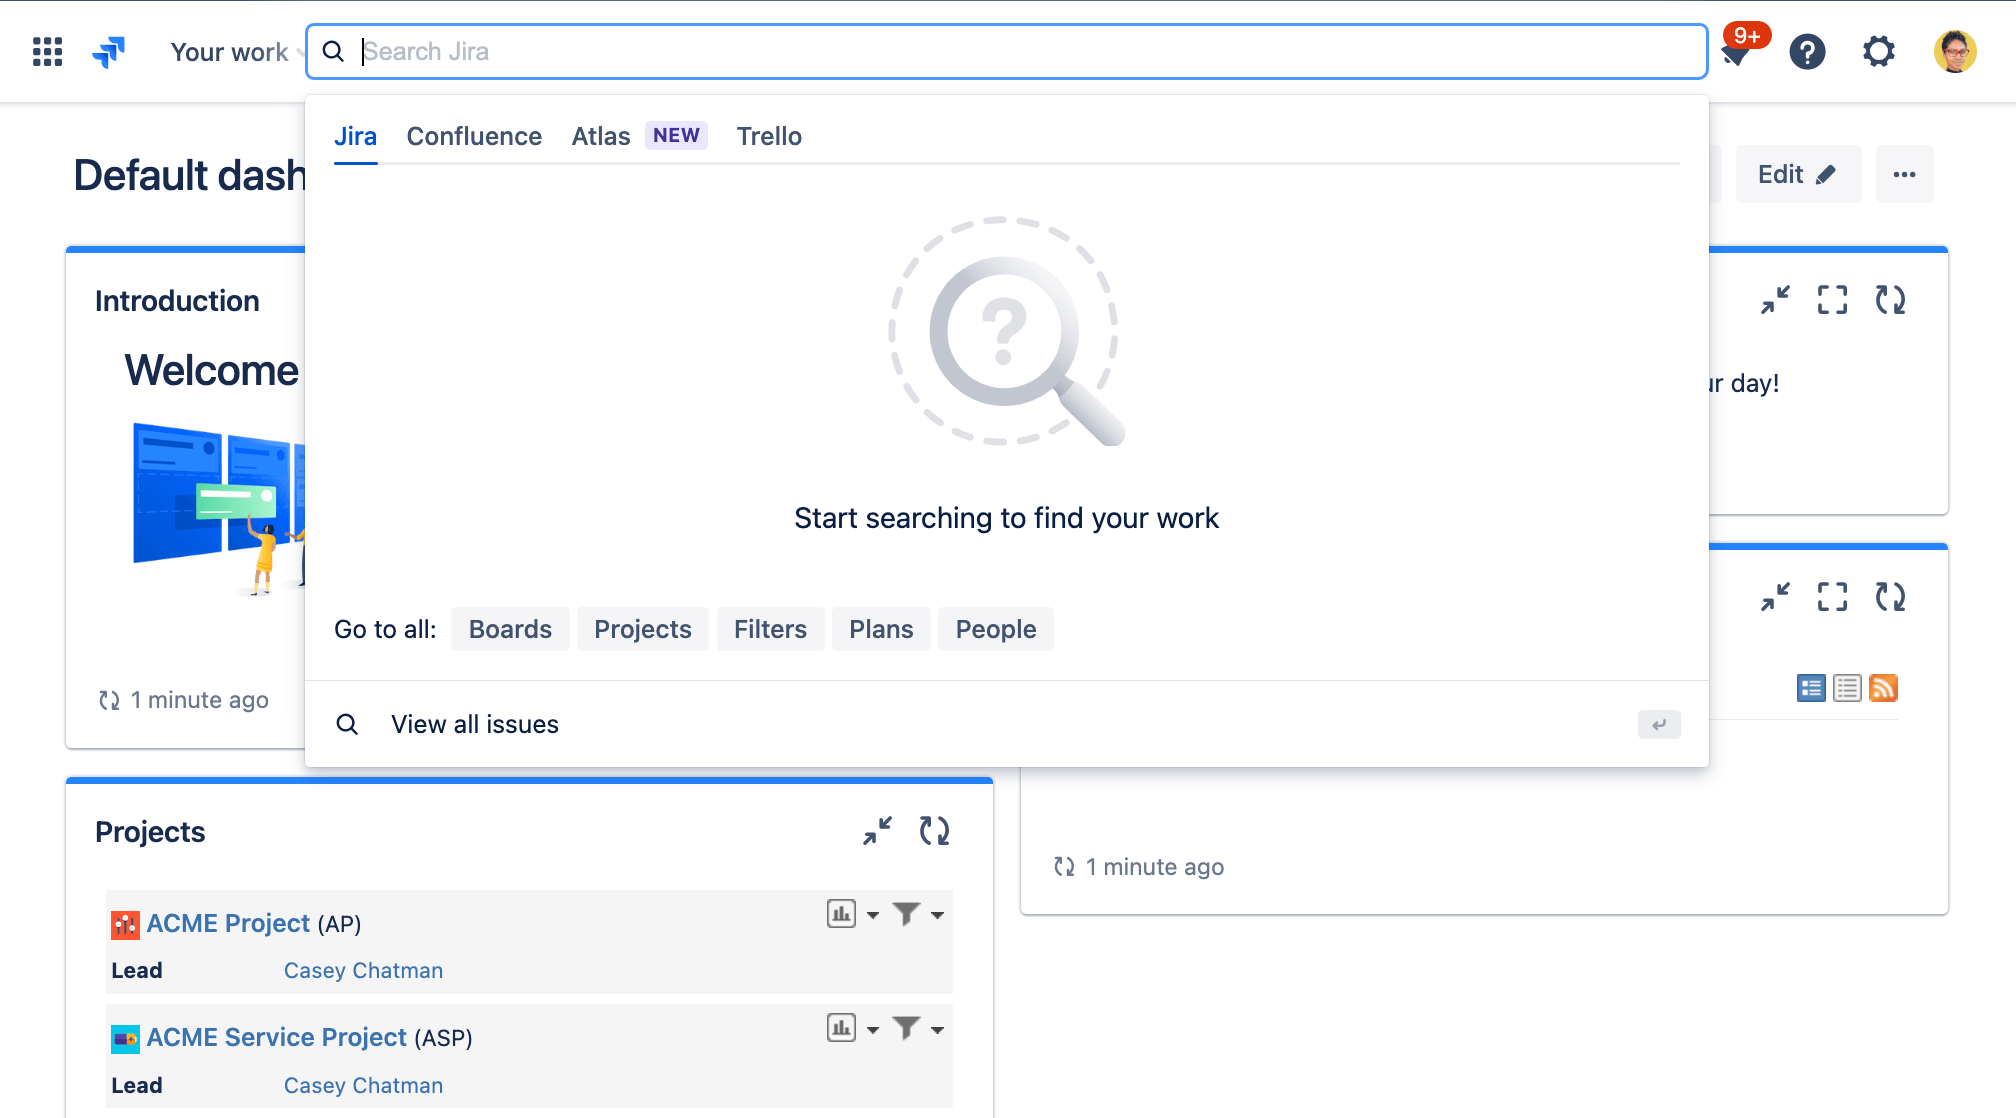Screen dimensions: 2016x1118
Task: Click the Atlas NEW tab
Action: tap(637, 135)
